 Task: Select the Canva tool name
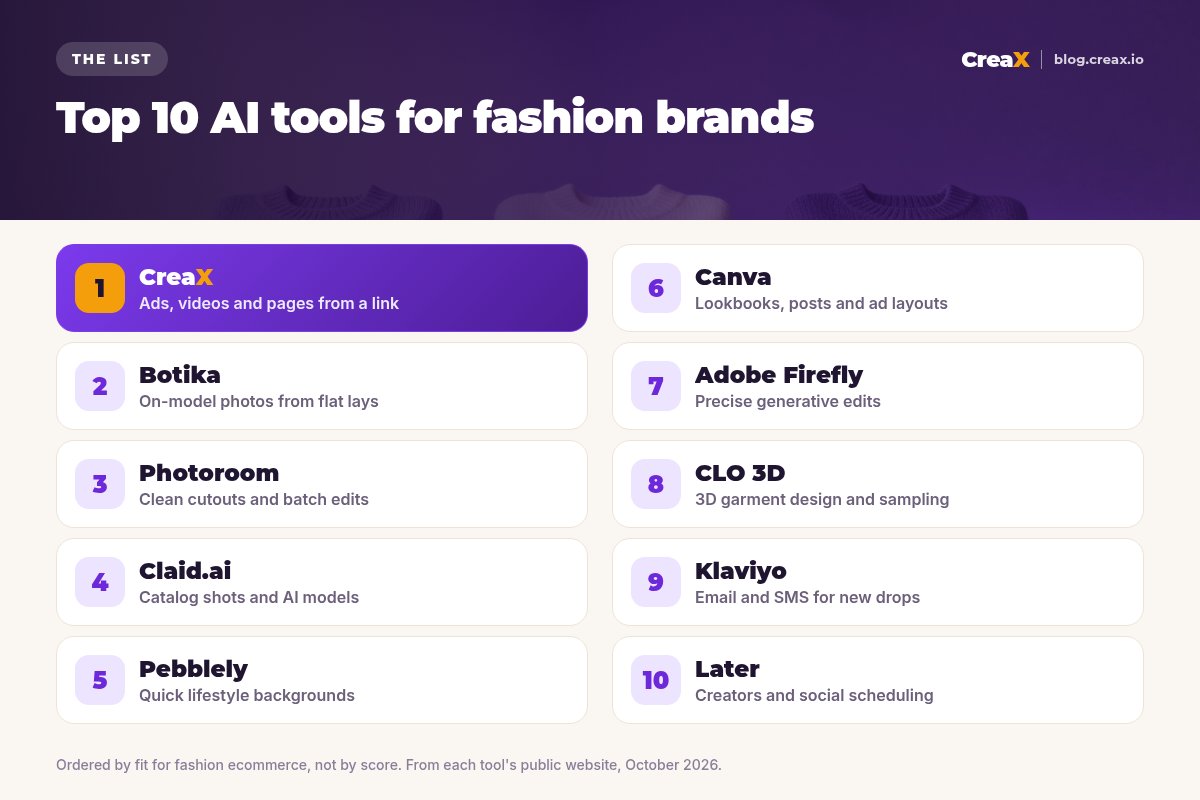point(733,277)
